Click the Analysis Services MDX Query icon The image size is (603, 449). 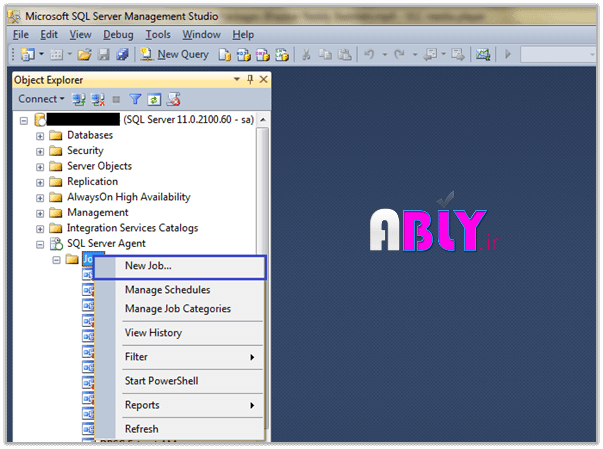[x=243, y=55]
